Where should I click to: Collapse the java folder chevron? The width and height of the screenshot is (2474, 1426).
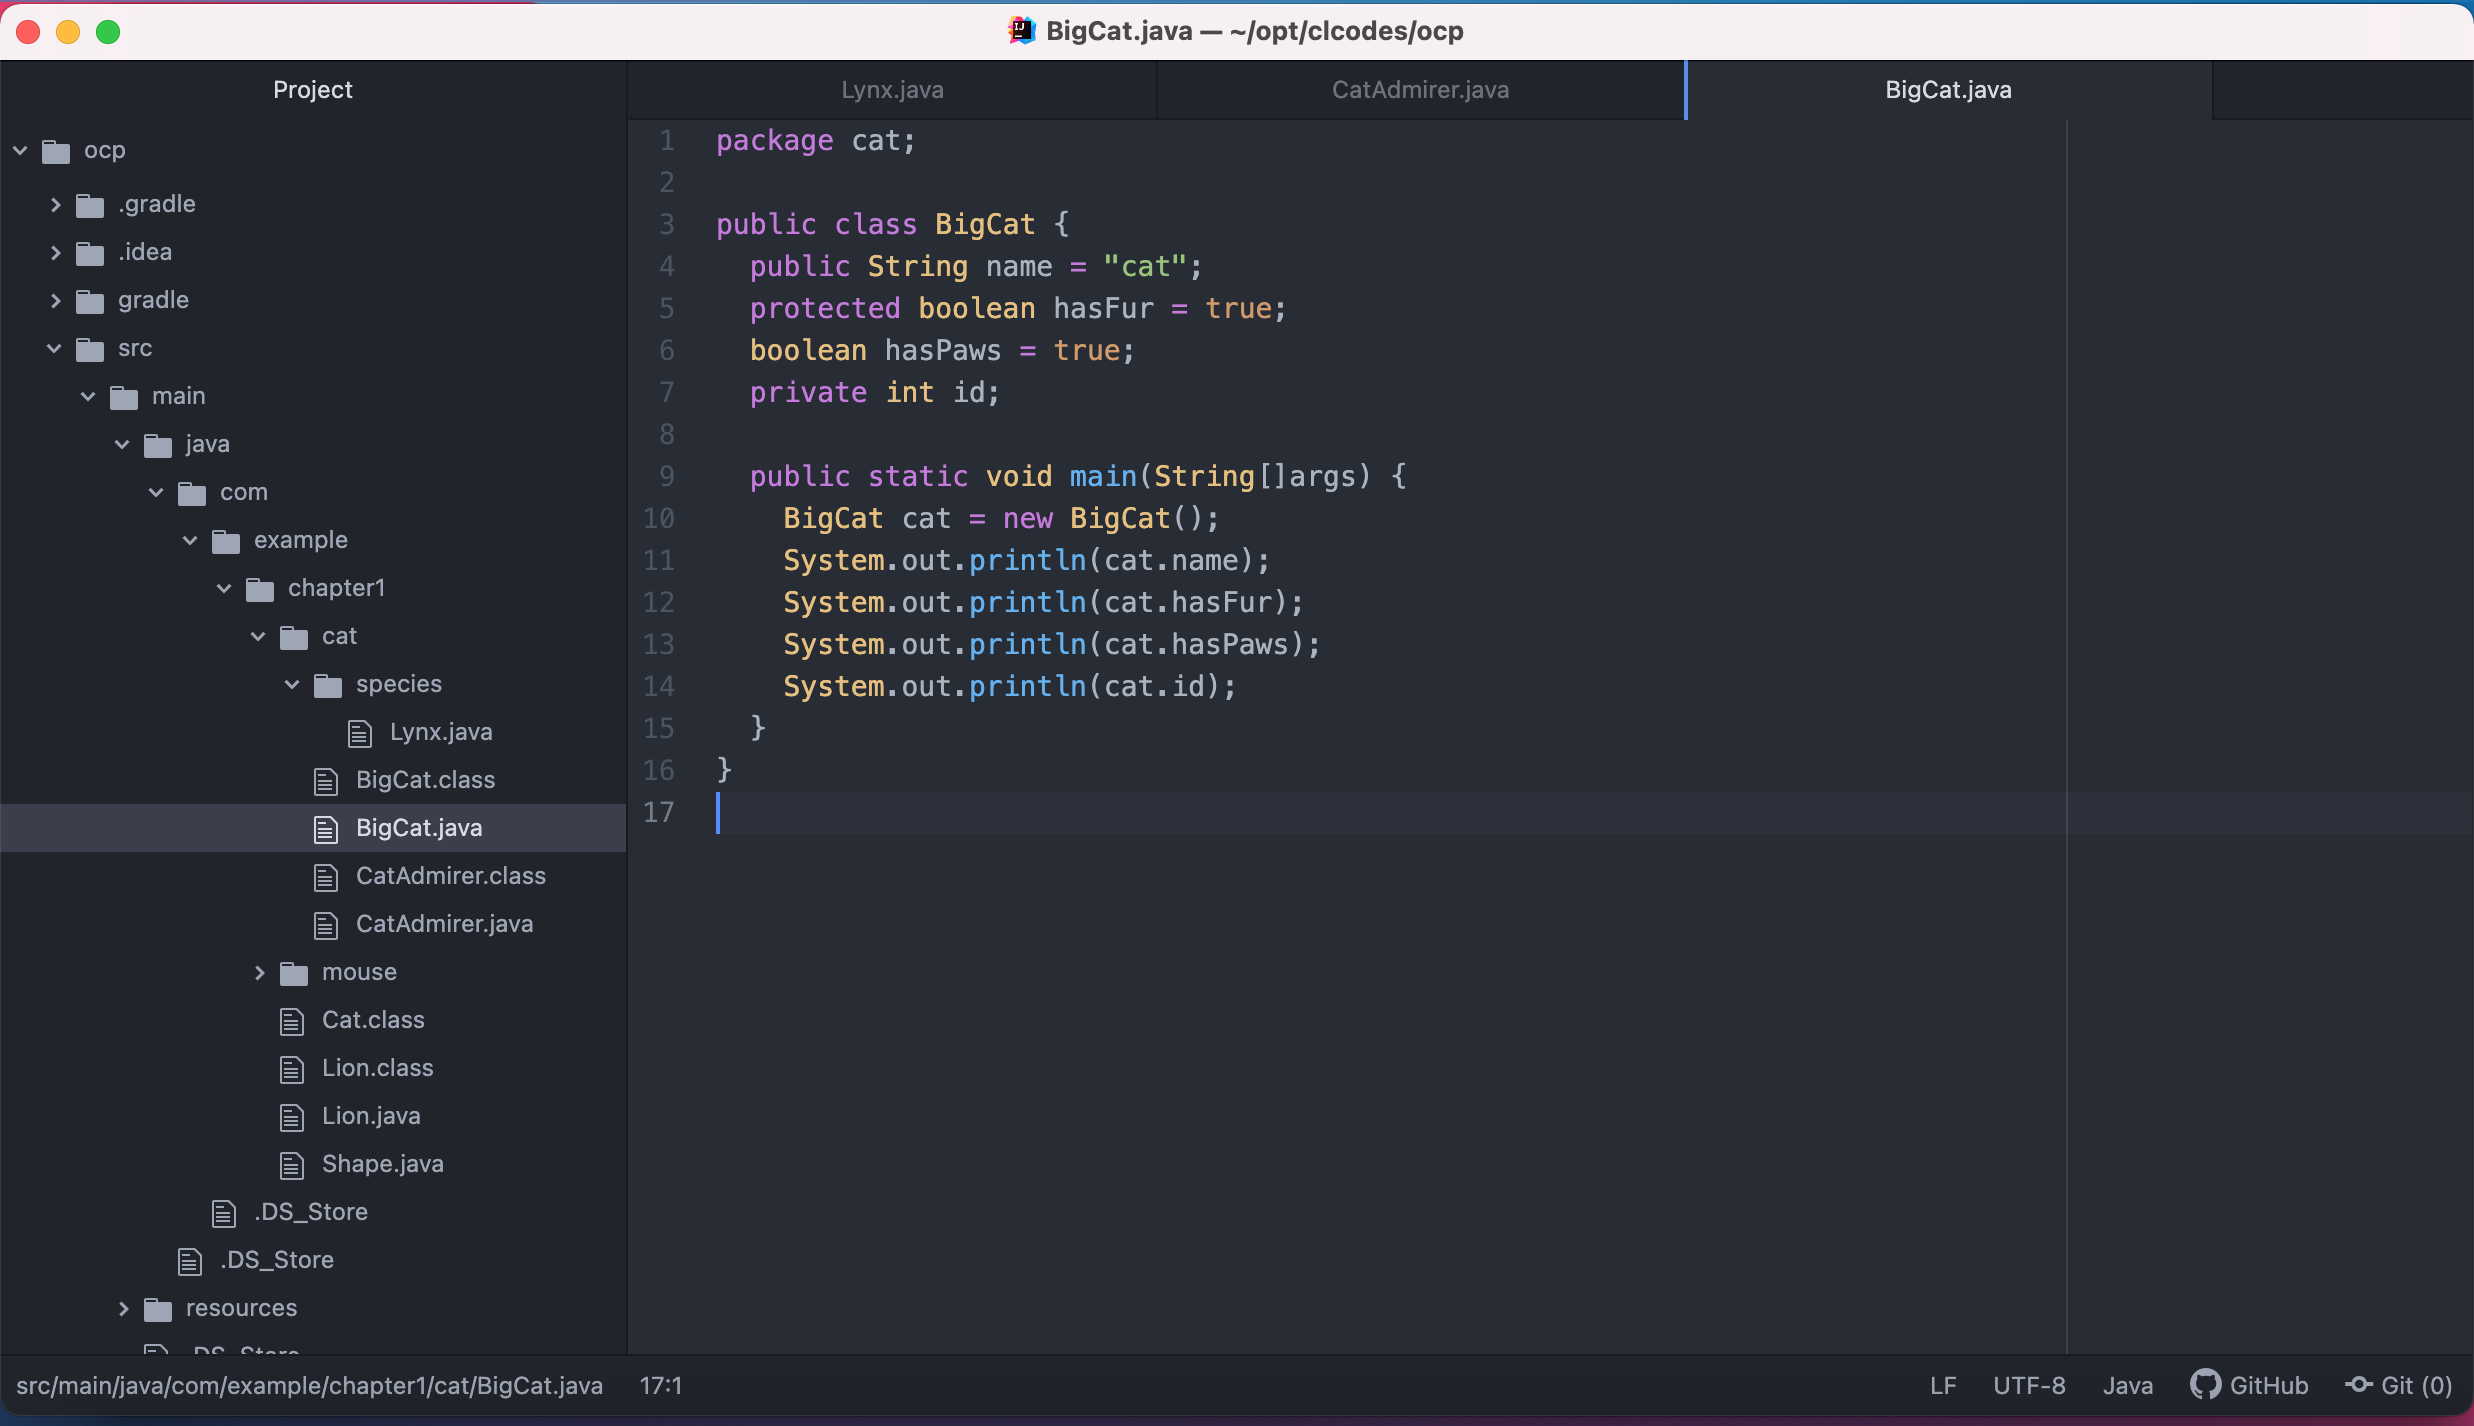(122, 445)
